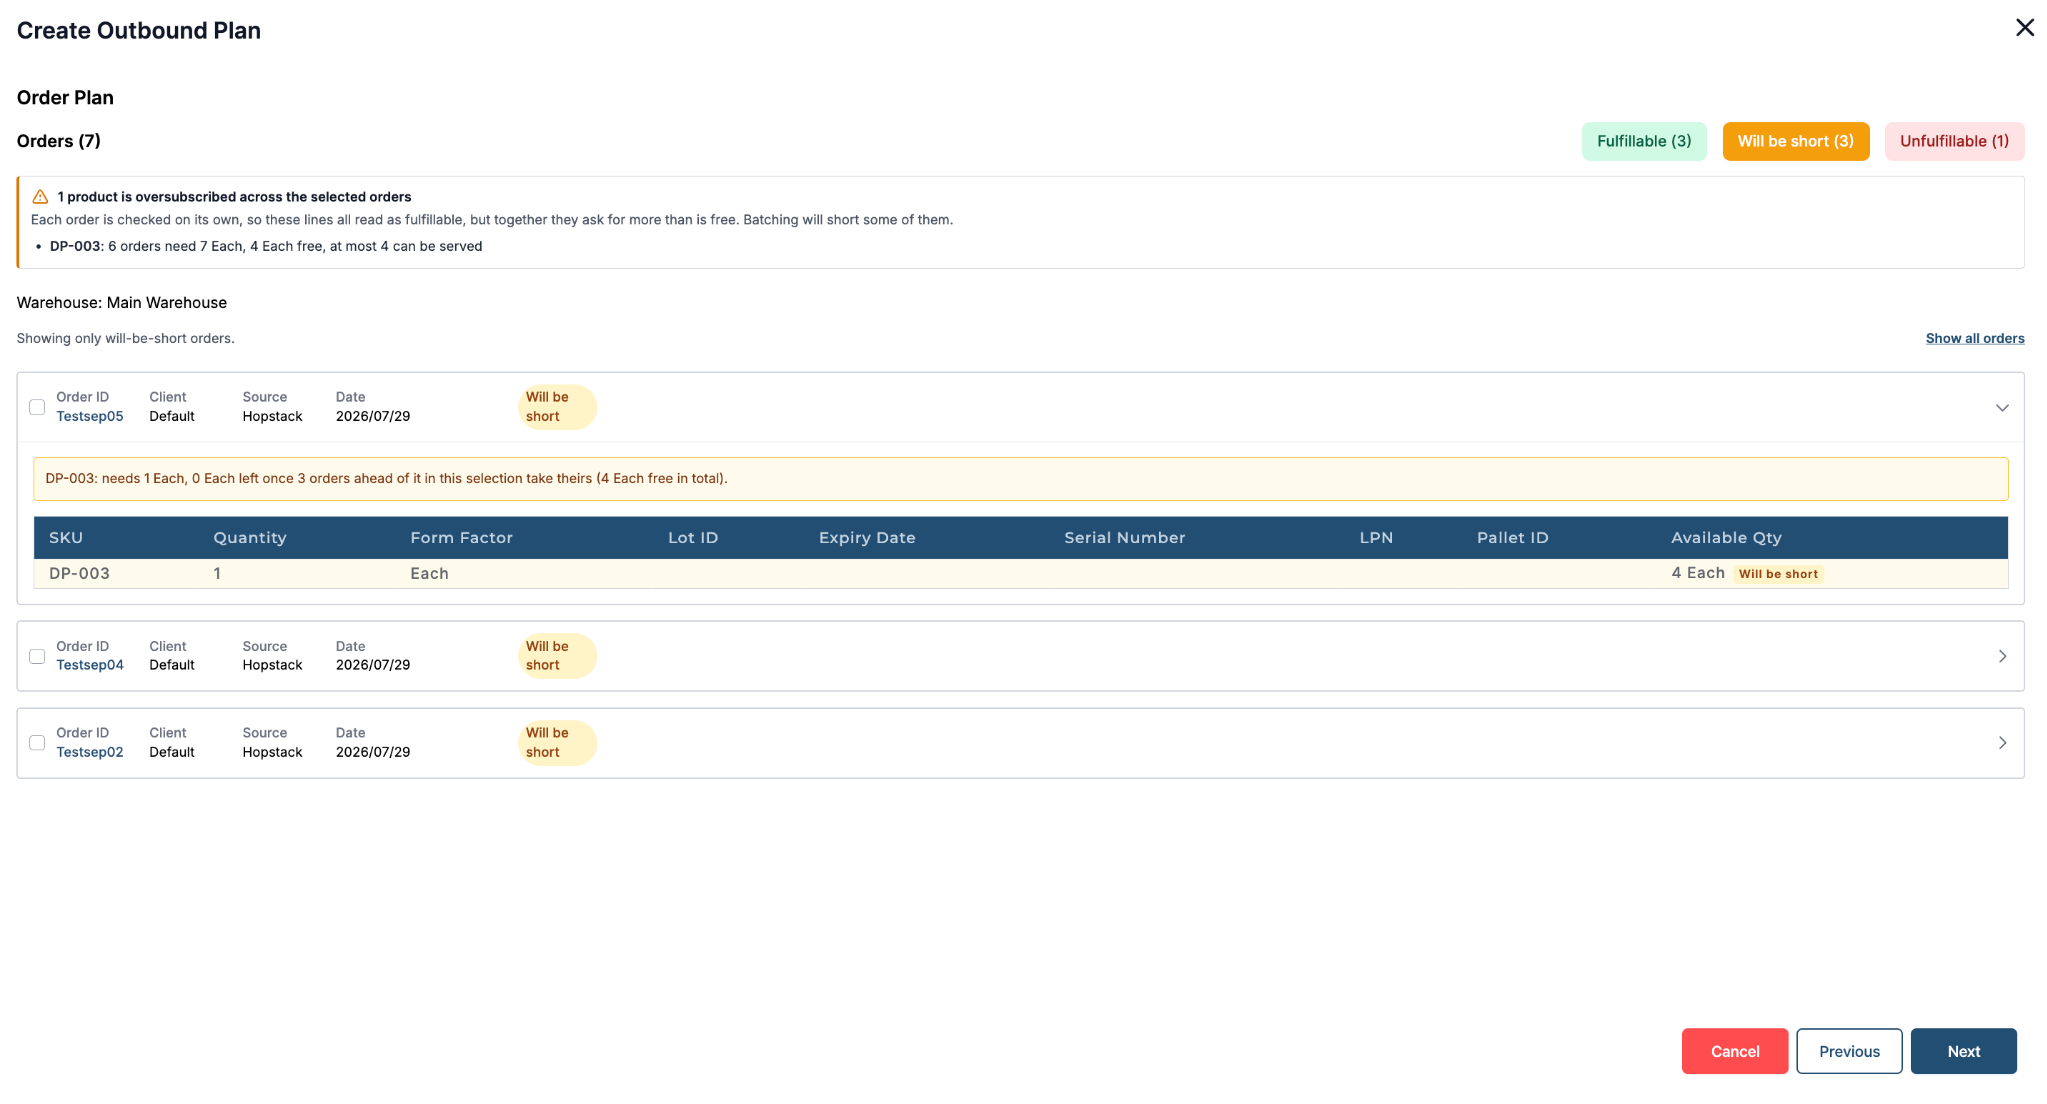Screen dimensions: 2047x1104
Task: Open order Testsep04 link
Action: (90, 665)
